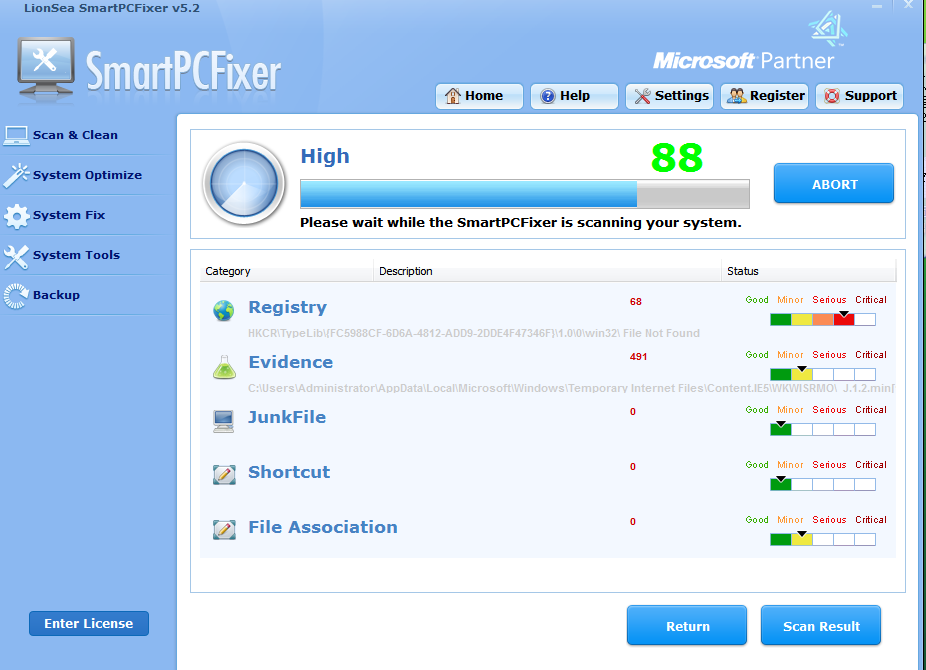Click the house icon on Home button
This screenshot has height=670, width=926.
[452, 96]
